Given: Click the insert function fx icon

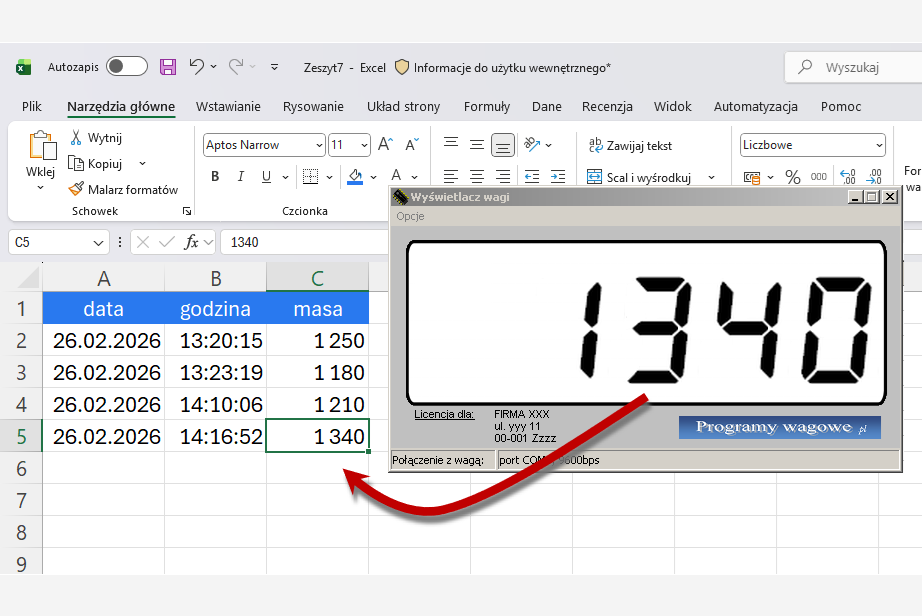Looking at the screenshot, I should click(196, 242).
